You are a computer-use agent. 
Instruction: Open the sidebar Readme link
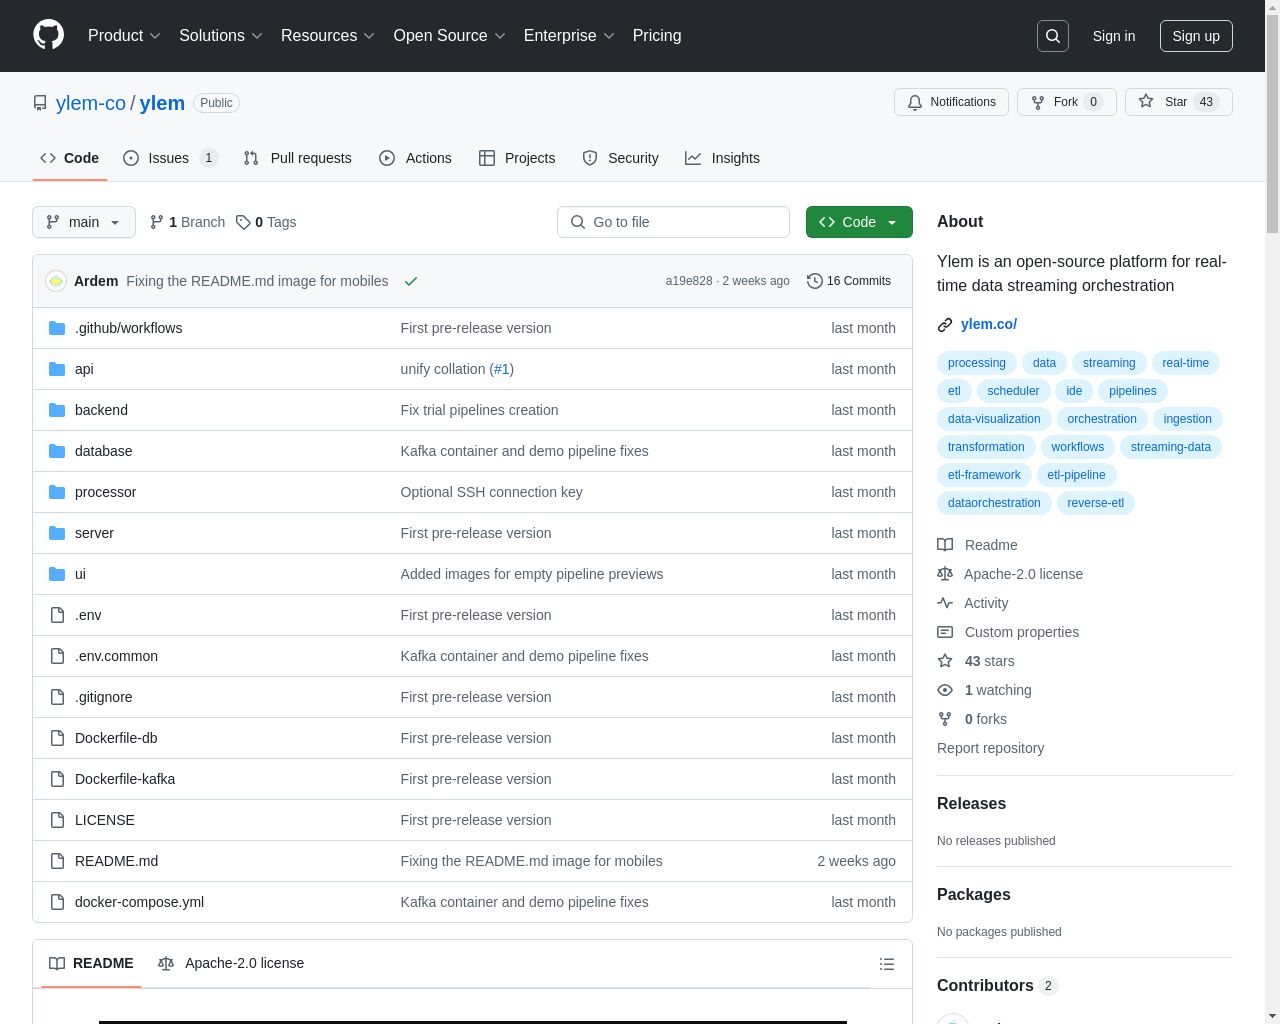[x=977, y=545]
